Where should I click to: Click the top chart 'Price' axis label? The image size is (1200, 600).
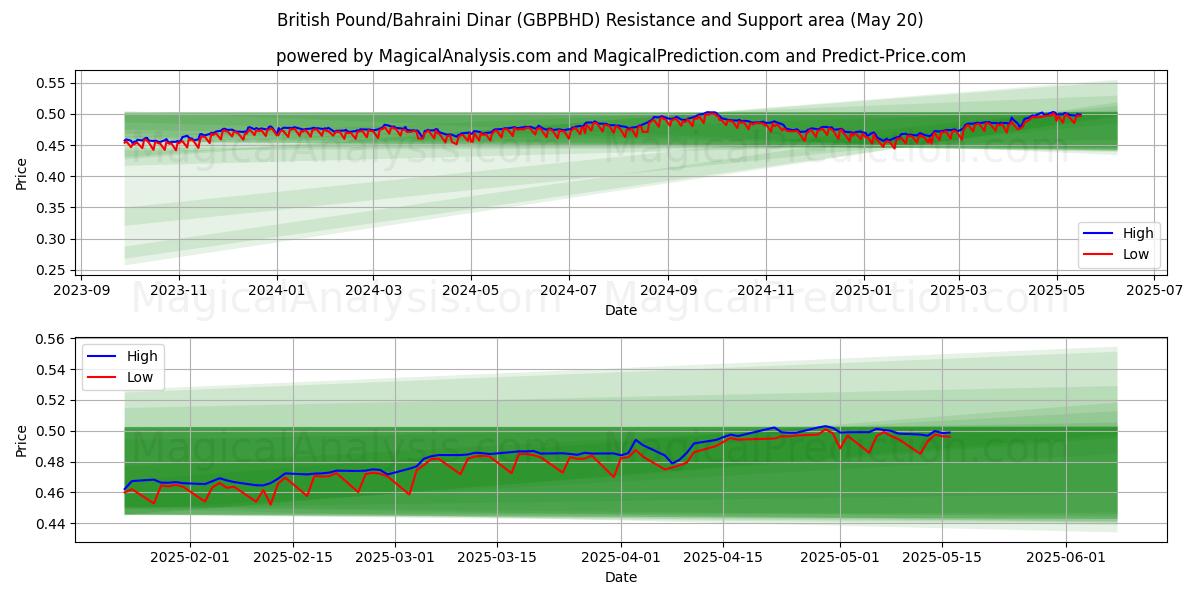[x=22, y=173]
